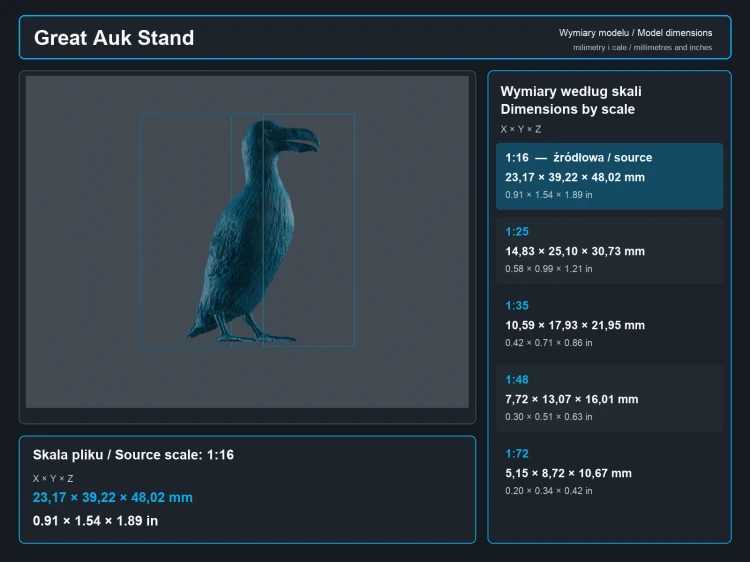Click the 0.58 × 0.99 × 1.21 in value
The height and width of the screenshot is (562, 750).
pos(549,269)
